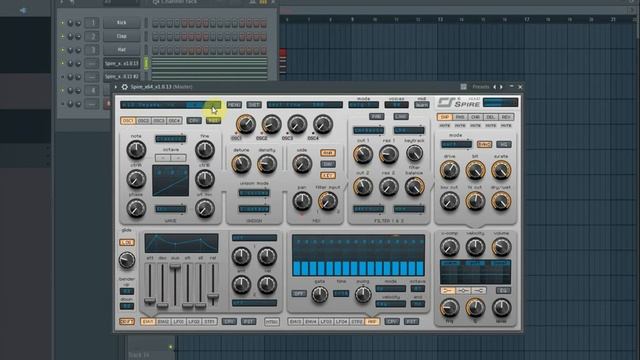Screen dimensions: 640x360
Task: Open unison mode dropdown
Action: click(x=254, y=193)
